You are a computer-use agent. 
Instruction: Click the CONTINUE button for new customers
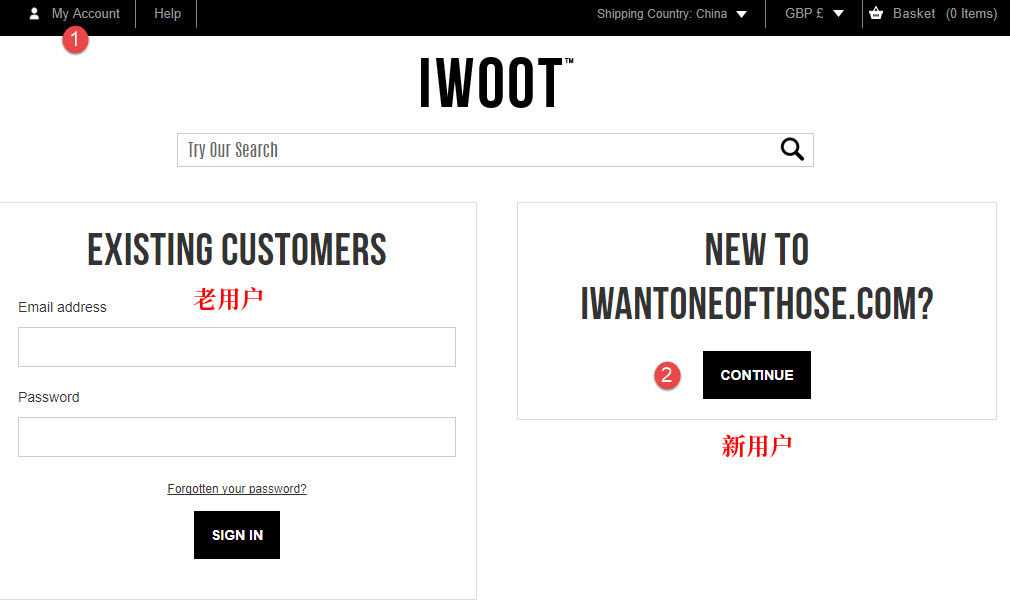pyautogui.click(x=757, y=375)
